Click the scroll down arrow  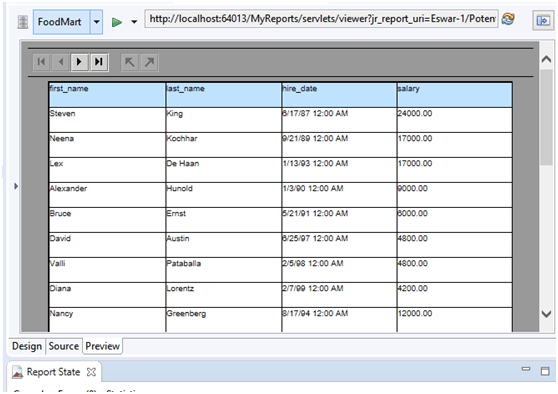point(546,314)
